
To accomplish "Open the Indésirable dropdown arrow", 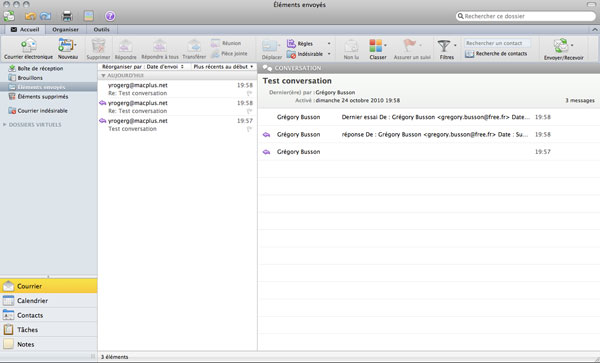I will [329, 54].
